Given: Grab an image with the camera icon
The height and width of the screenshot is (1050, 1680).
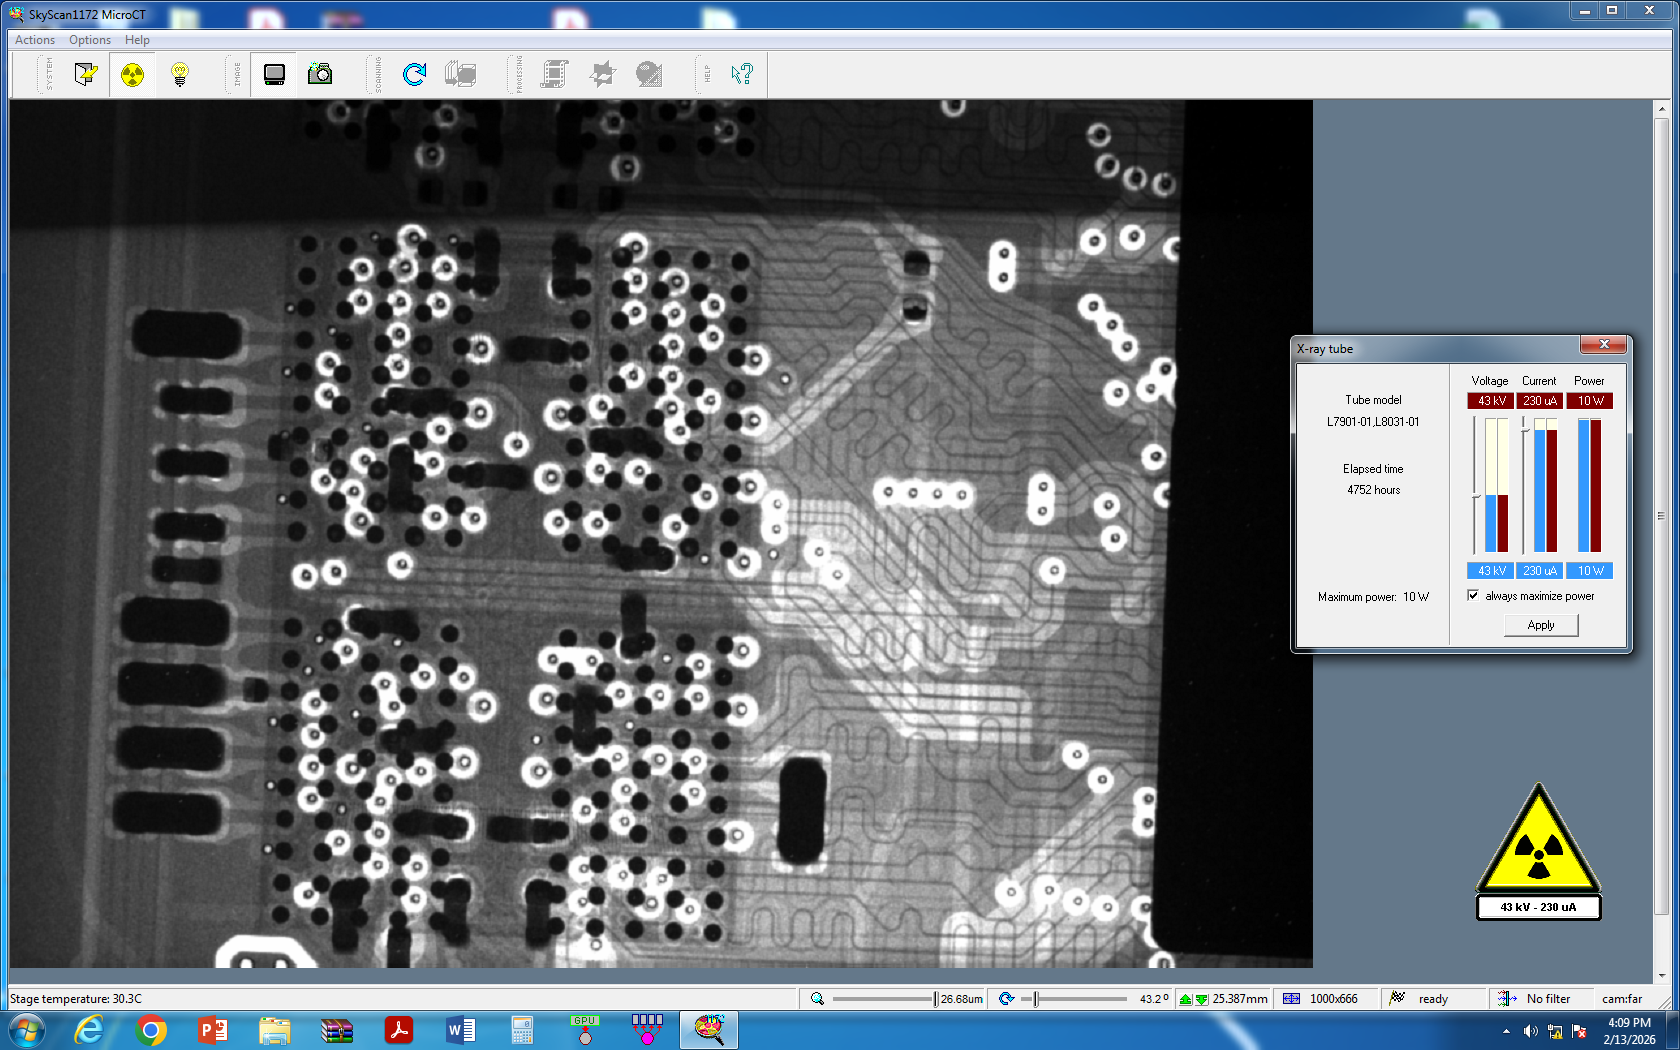Looking at the screenshot, I should [x=320, y=74].
